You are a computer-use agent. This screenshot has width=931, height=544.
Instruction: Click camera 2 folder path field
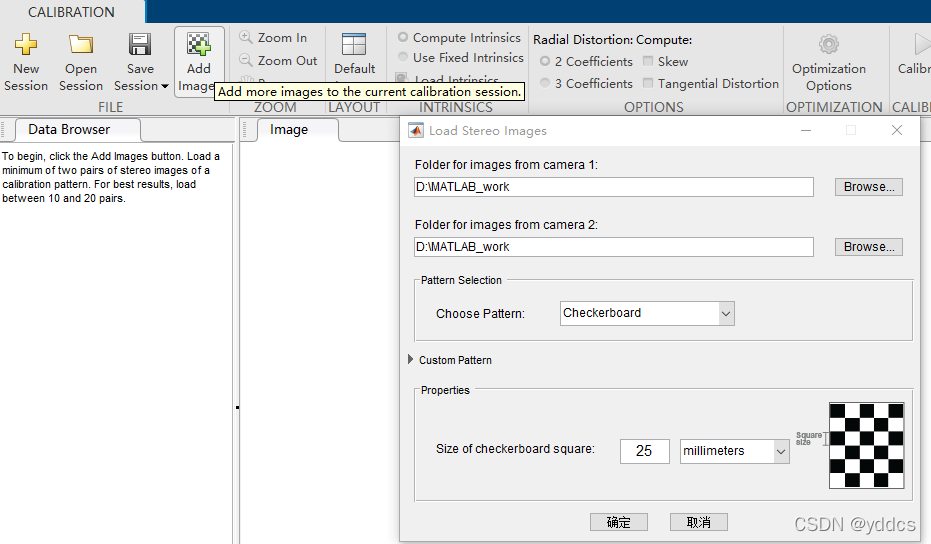tap(613, 246)
